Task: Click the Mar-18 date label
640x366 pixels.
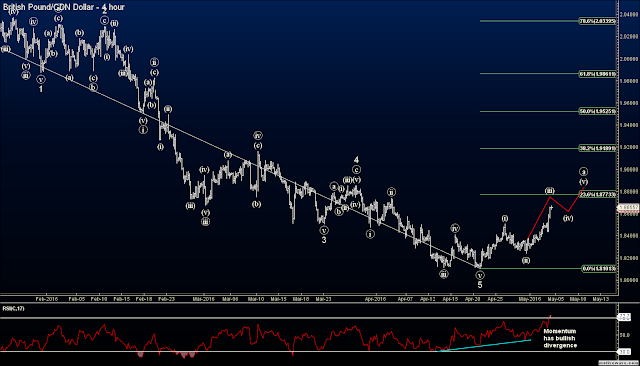Action: pos(301,299)
